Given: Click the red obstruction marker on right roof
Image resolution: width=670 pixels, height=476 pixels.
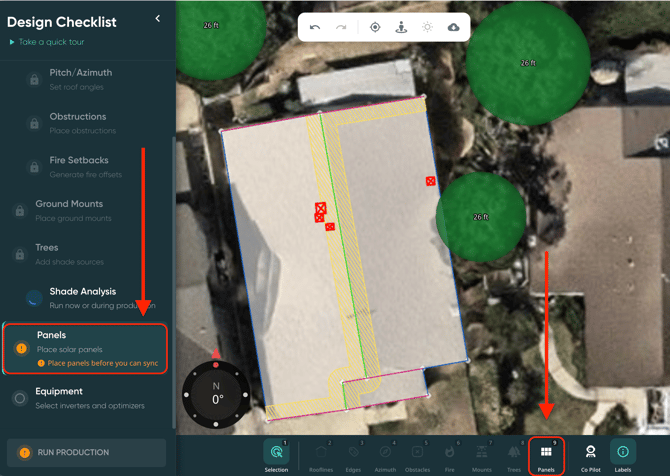Looking at the screenshot, I should click(430, 182).
